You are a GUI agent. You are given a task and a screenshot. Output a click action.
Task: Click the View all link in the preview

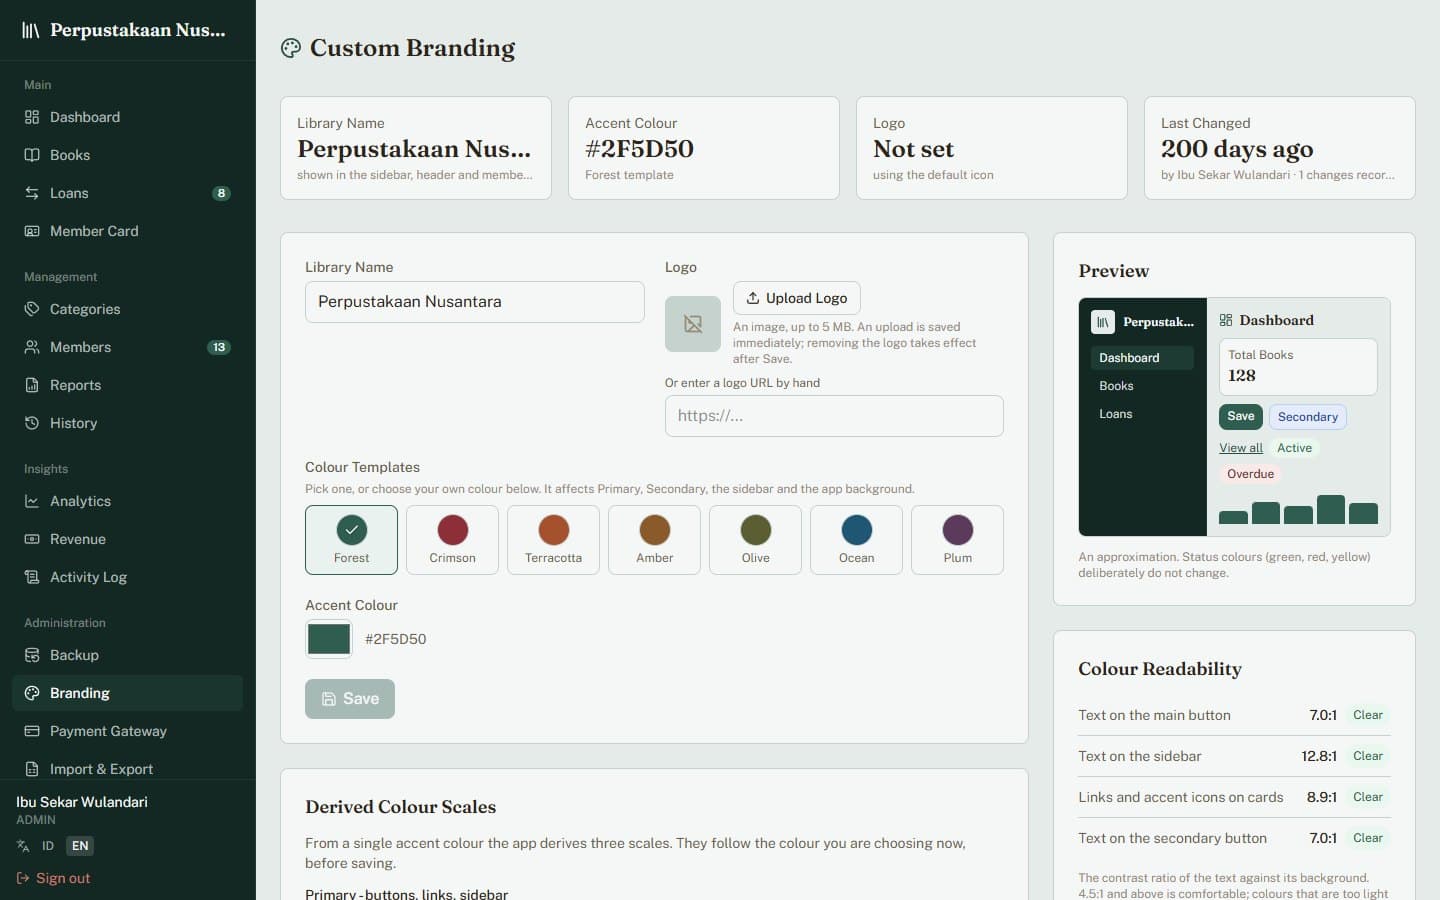pyautogui.click(x=1241, y=448)
